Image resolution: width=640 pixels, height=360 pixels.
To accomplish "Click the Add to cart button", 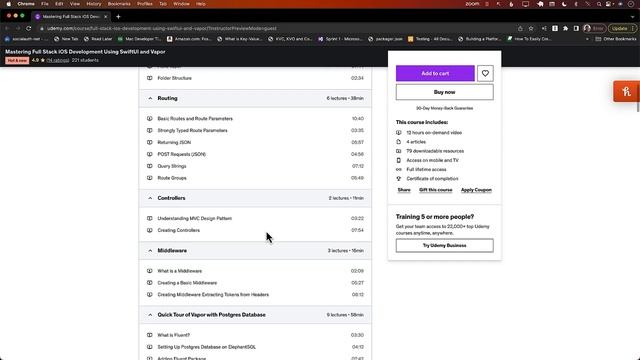I will tap(435, 73).
